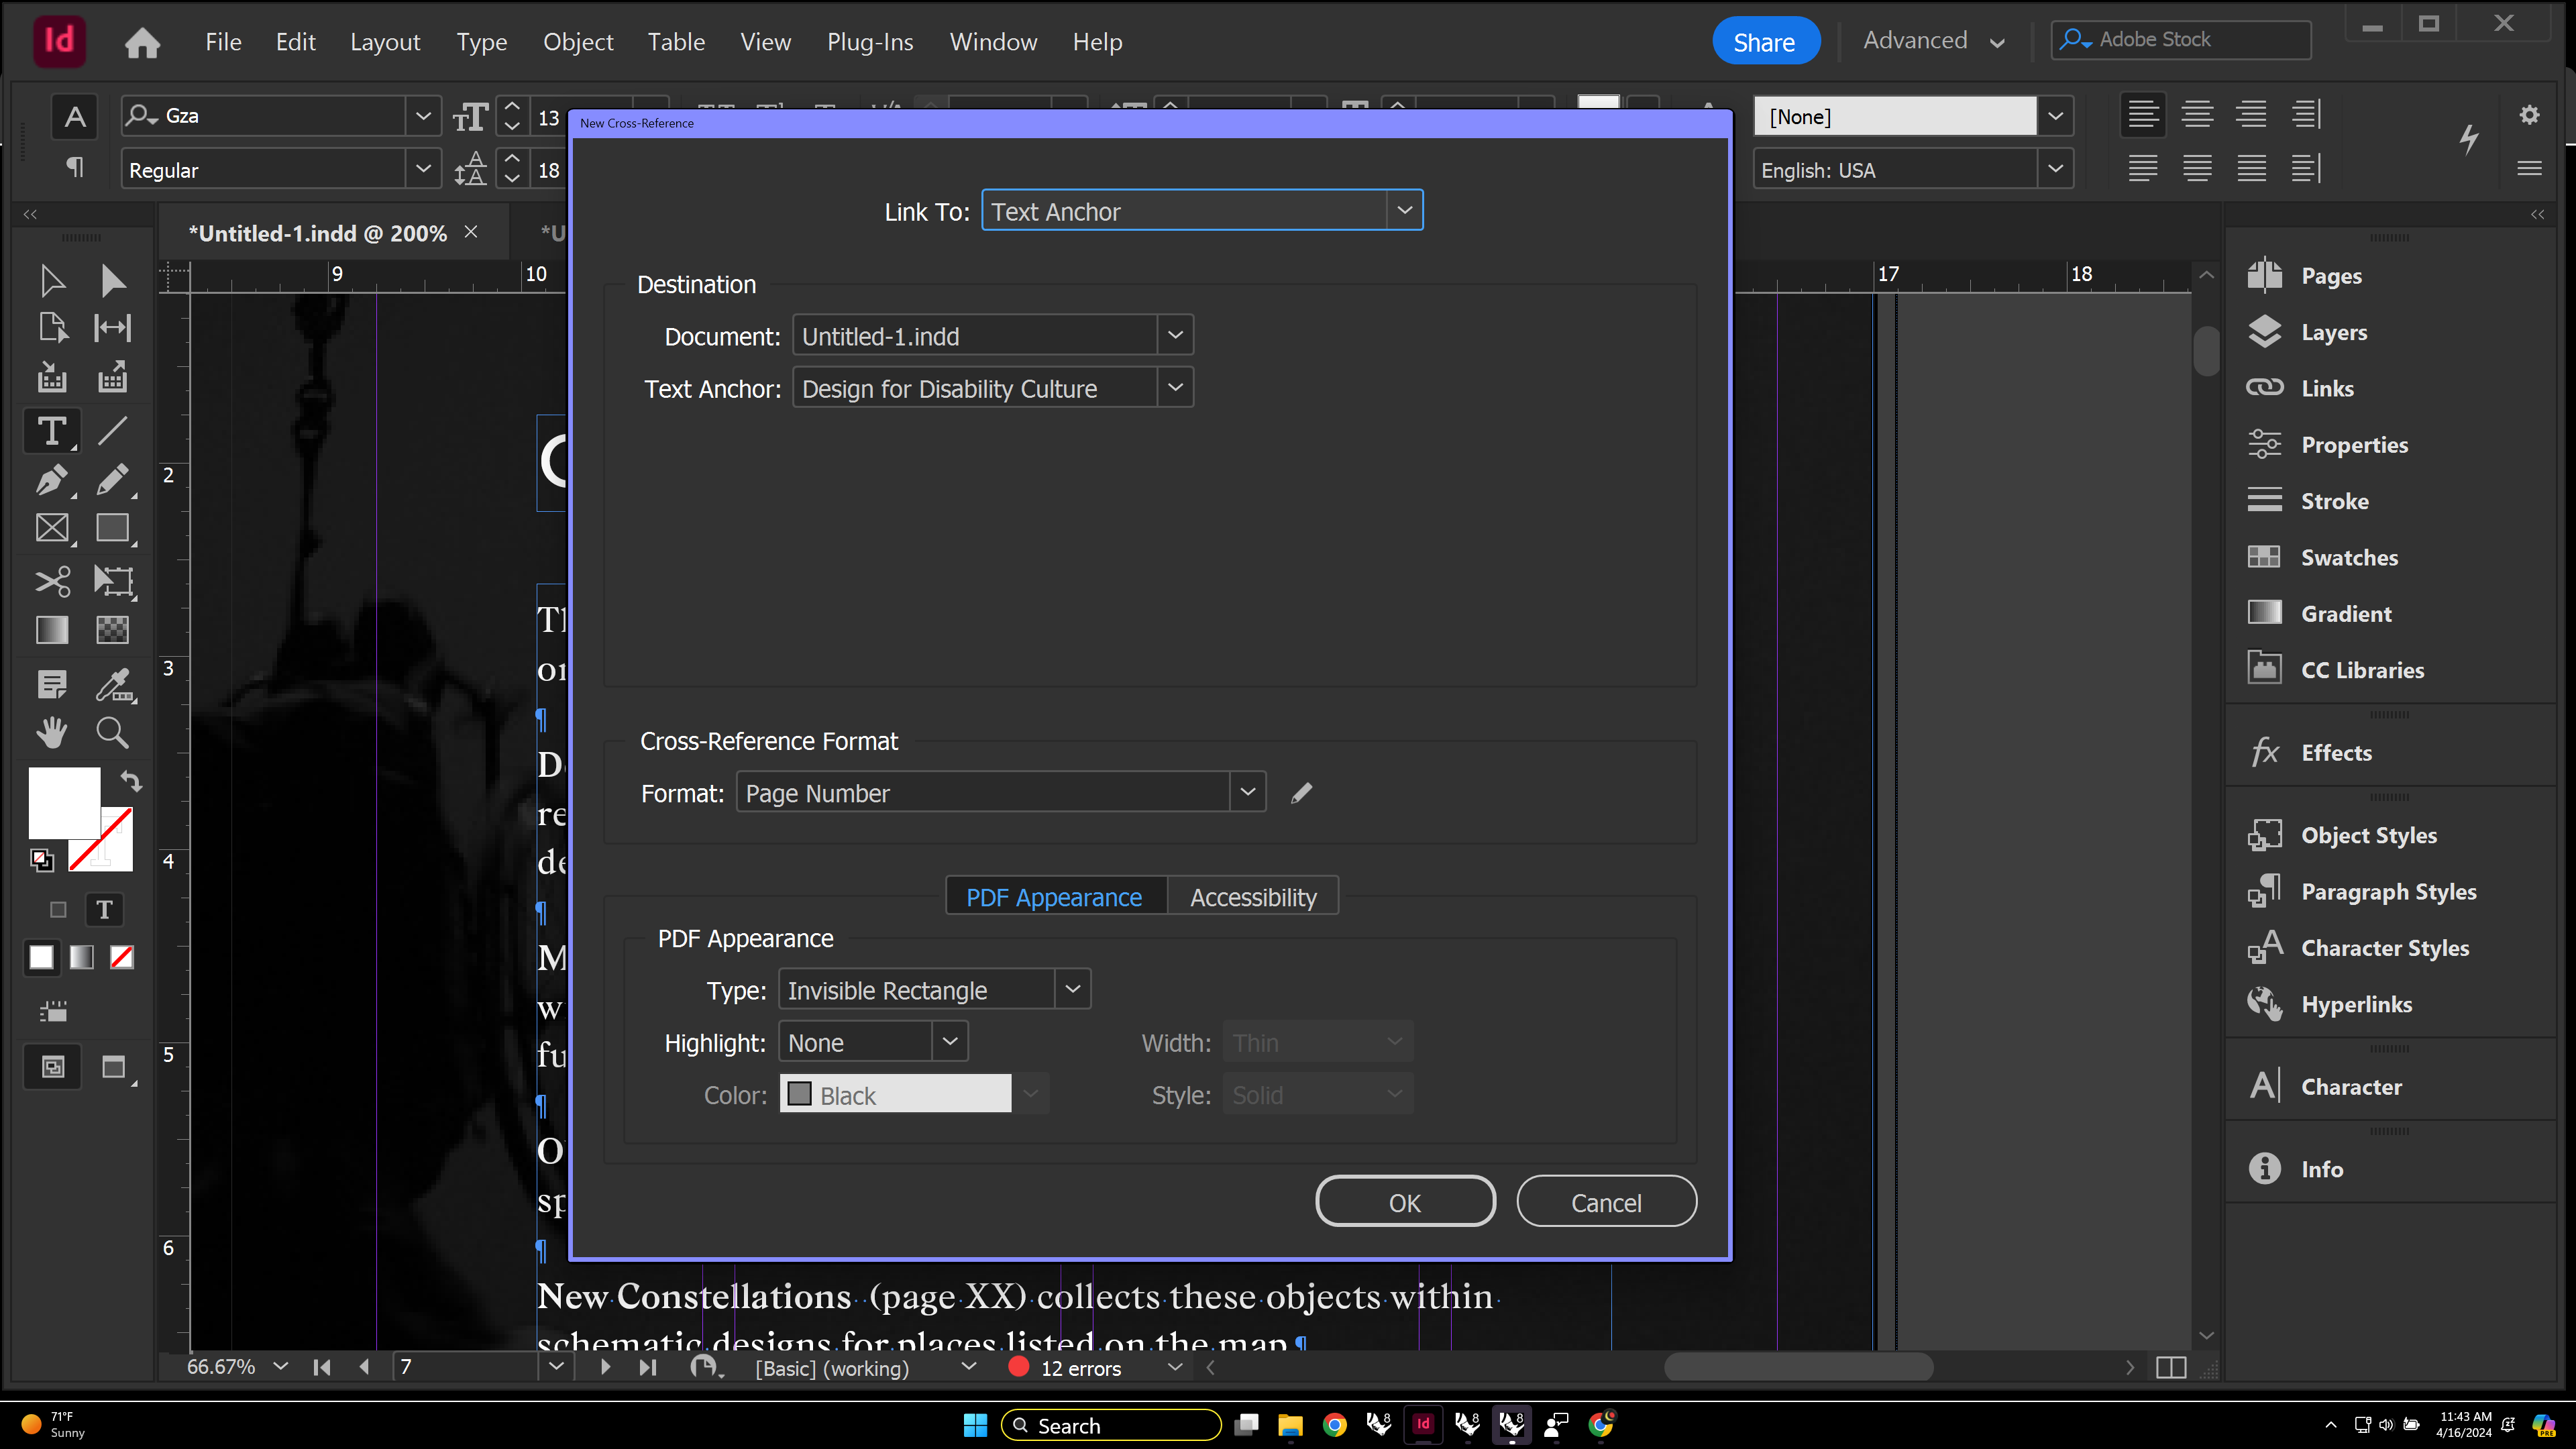The height and width of the screenshot is (1449, 2576).
Task: Open the Character Styles panel
Action: (x=2384, y=947)
